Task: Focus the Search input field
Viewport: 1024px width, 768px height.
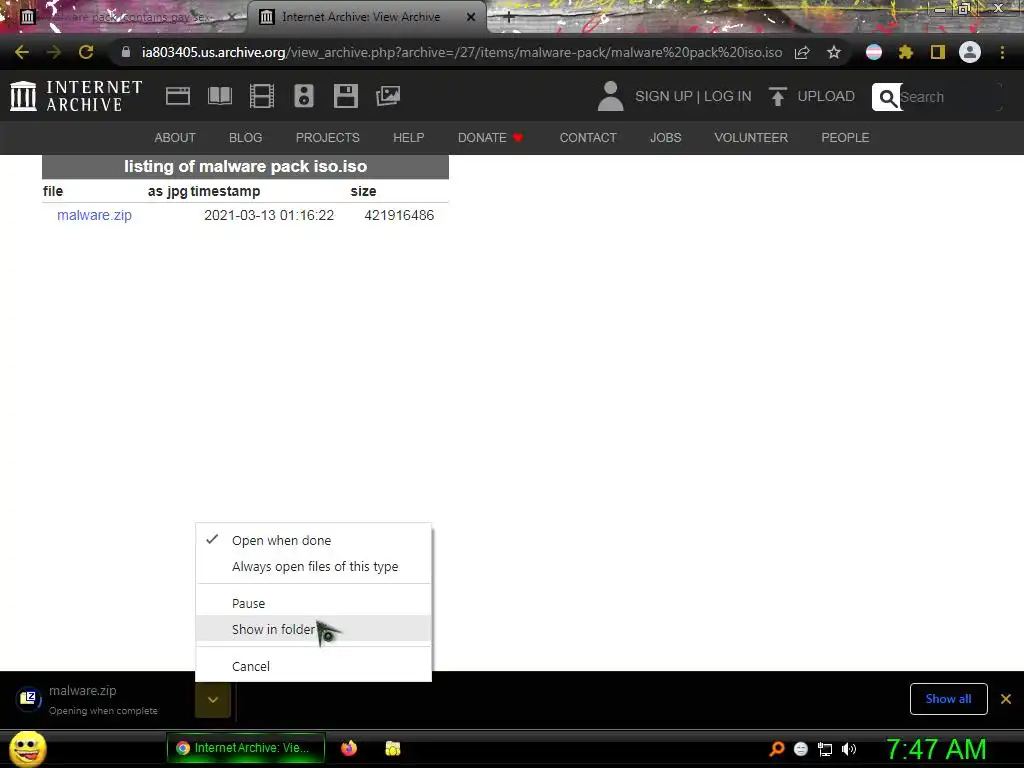Action: click(x=950, y=97)
